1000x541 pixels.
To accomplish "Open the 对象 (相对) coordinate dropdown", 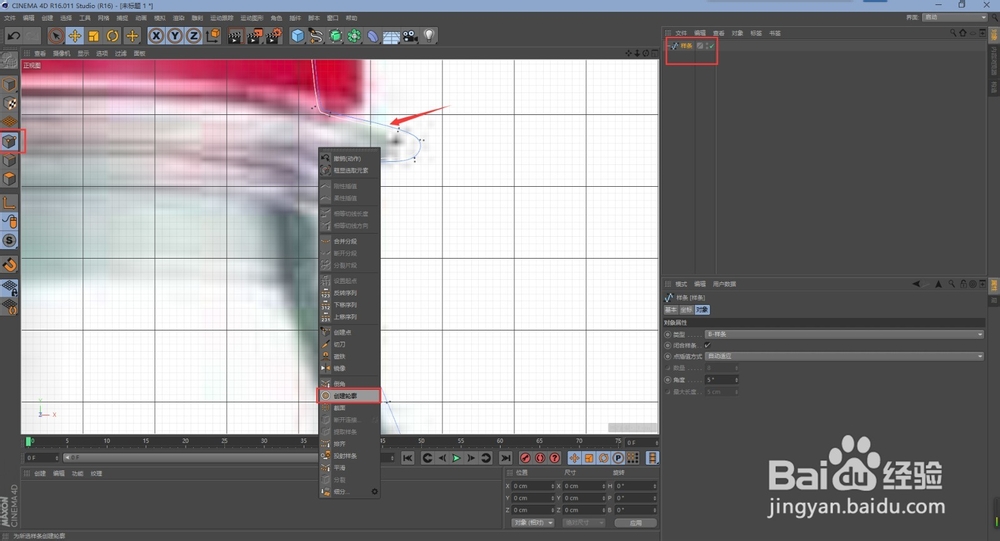I will coord(533,522).
